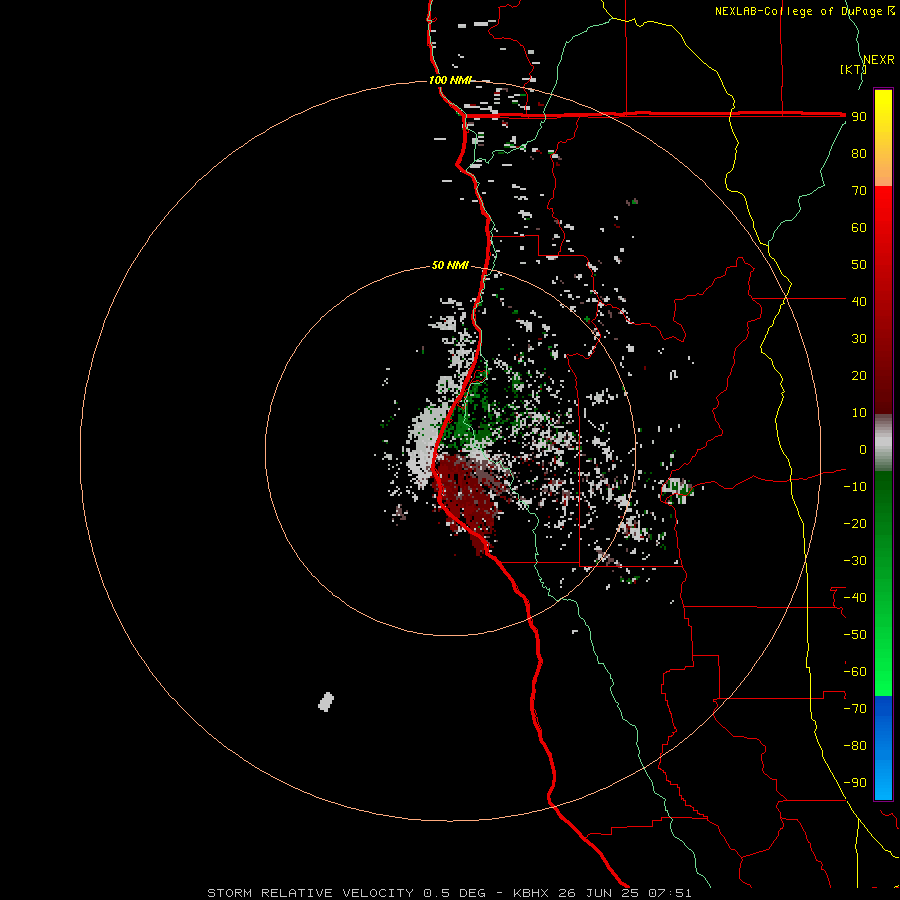900x900 pixels.
Task: Click the [KT] units label
Action: tap(852, 69)
